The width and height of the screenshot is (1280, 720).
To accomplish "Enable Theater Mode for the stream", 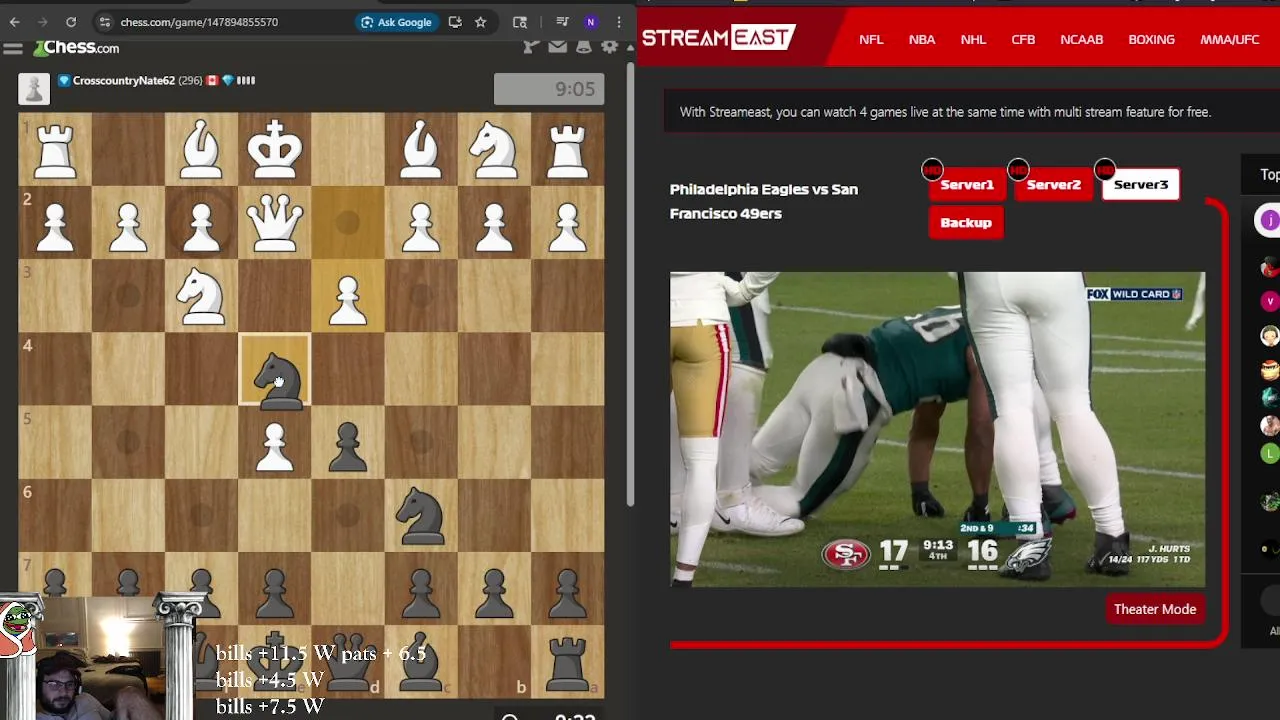I will click(1155, 609).
